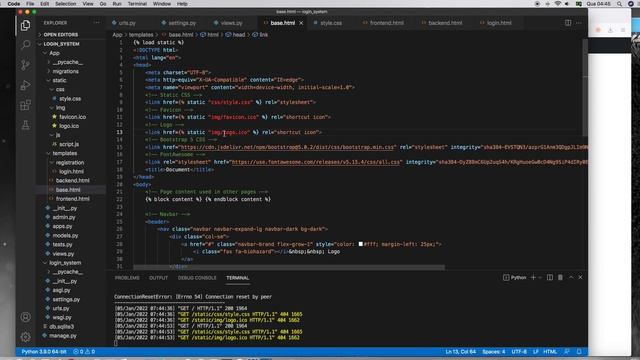This screenshot has height=360, width=640.
Task: Open the PROBLEMS panel tab
Action: point(127,278)
